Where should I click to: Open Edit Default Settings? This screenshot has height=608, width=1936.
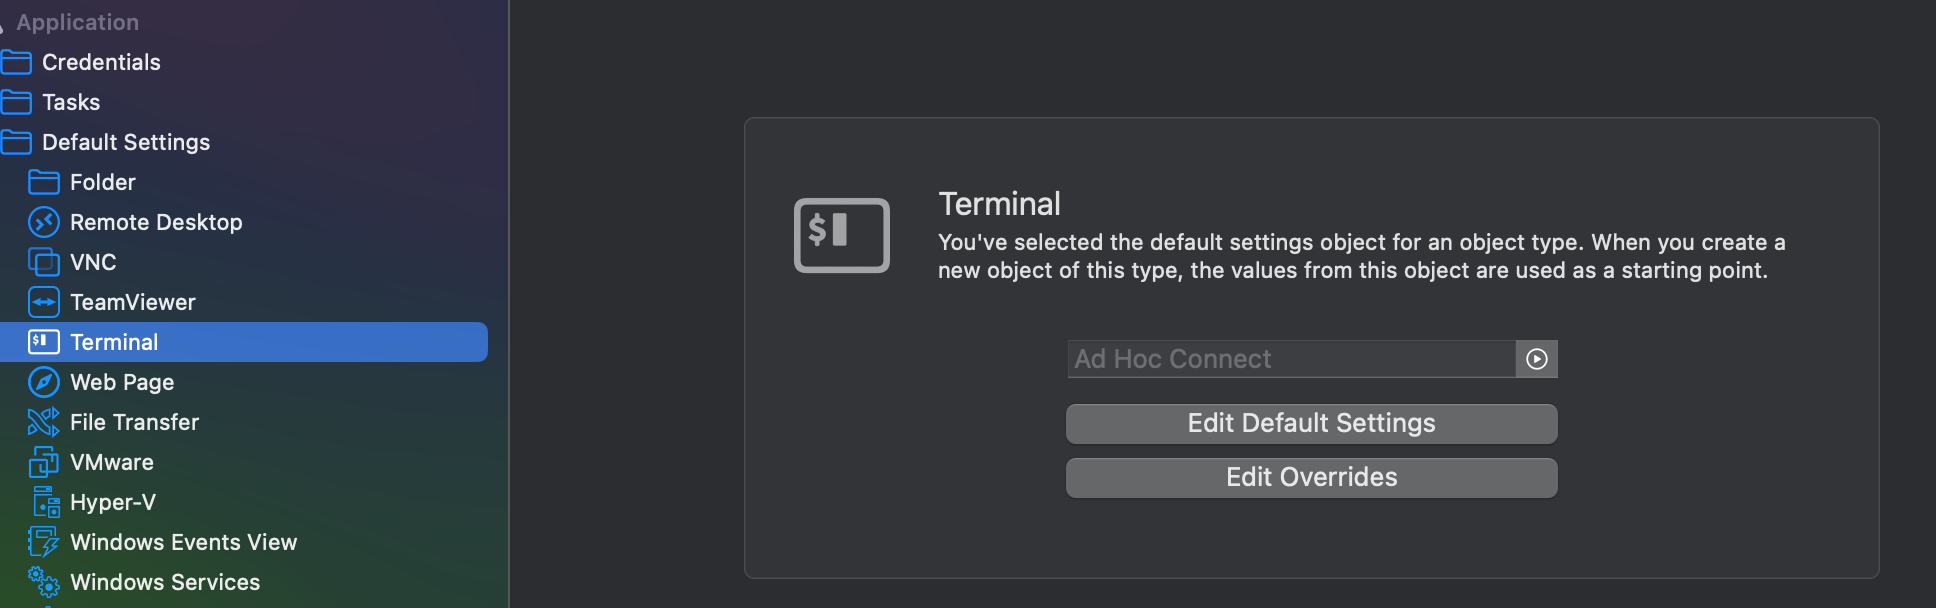tap(1311, 424)
